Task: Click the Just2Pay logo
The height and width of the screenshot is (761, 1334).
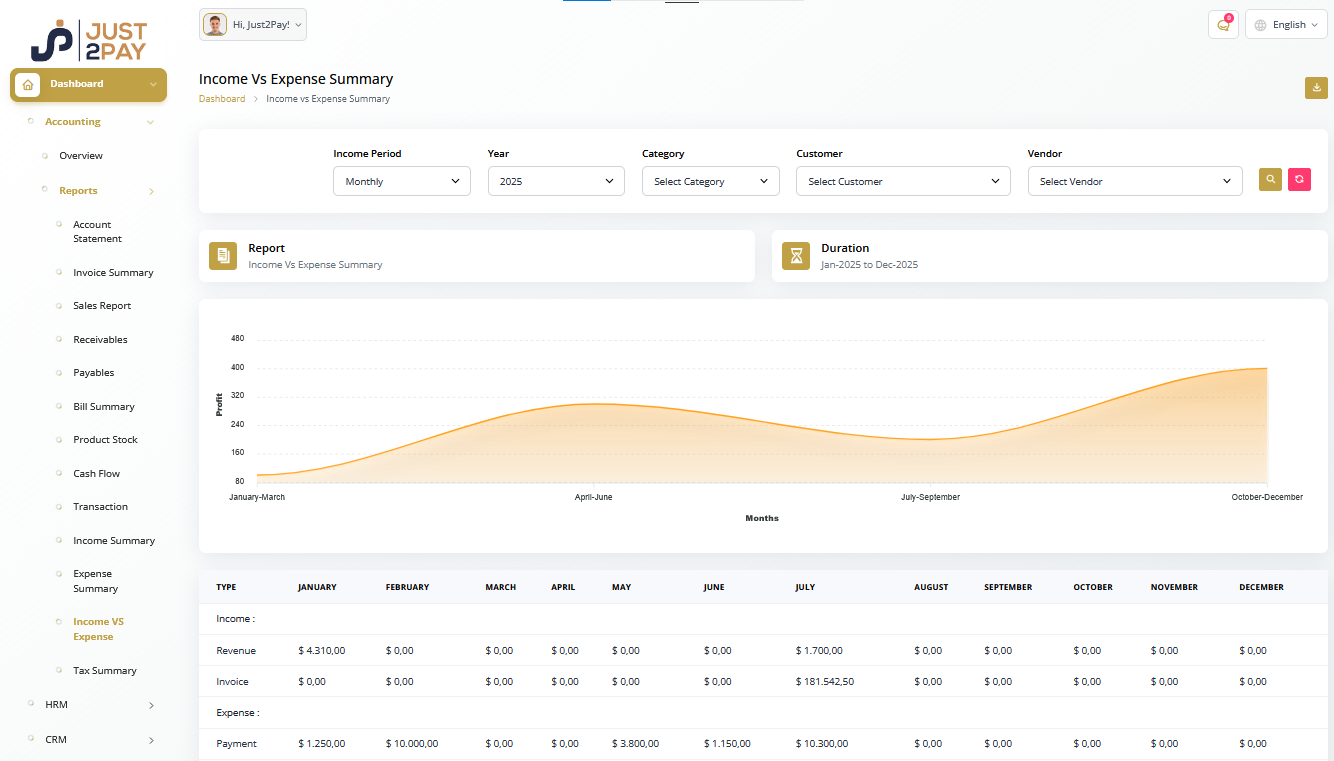Action: 88,41
